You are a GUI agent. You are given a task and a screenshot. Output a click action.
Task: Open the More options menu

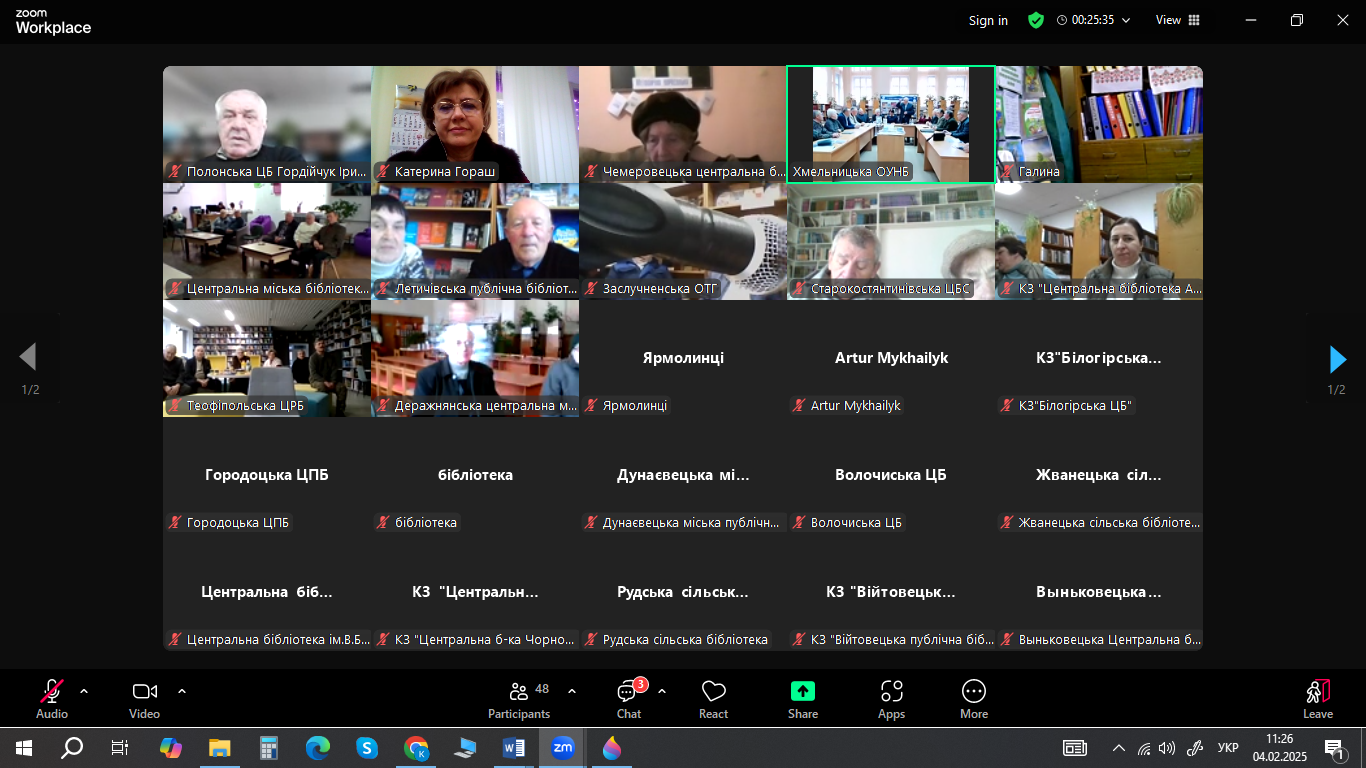(x=973, y=699)
